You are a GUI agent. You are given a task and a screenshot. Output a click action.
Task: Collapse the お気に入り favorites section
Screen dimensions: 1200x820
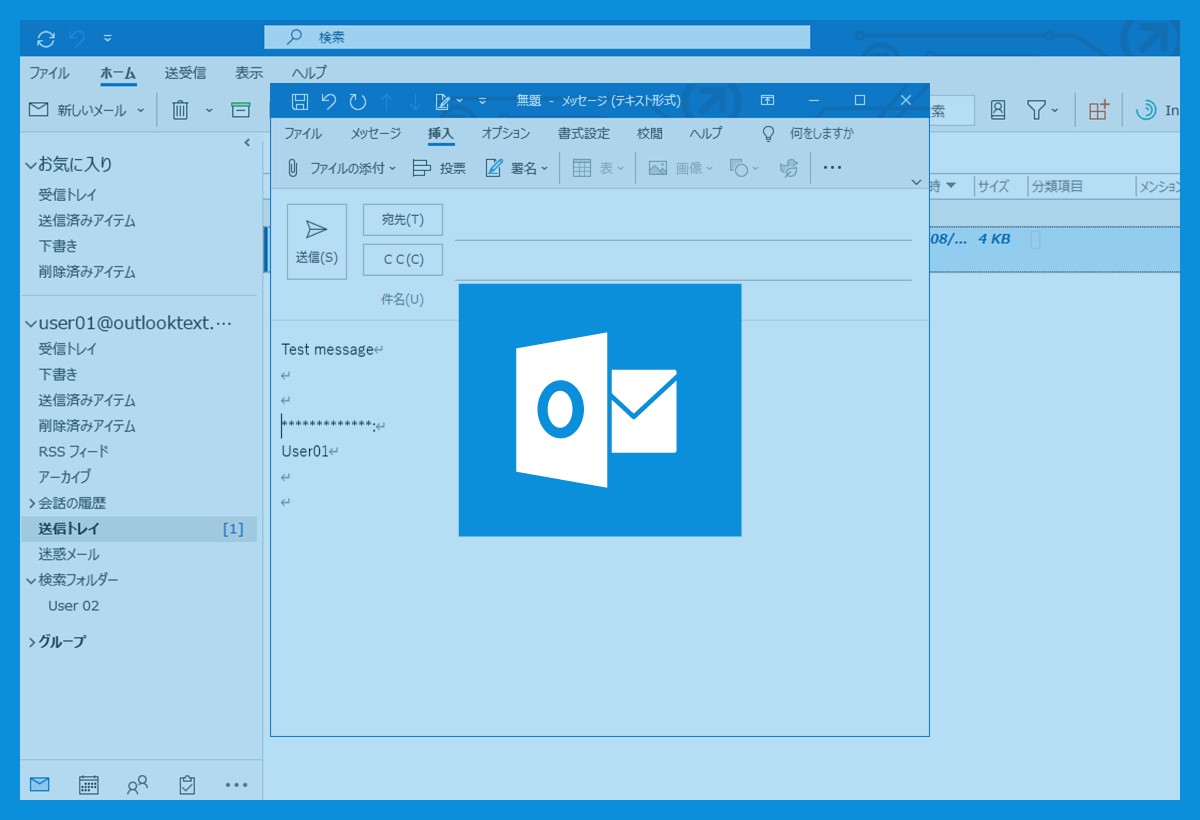(32, 165)
